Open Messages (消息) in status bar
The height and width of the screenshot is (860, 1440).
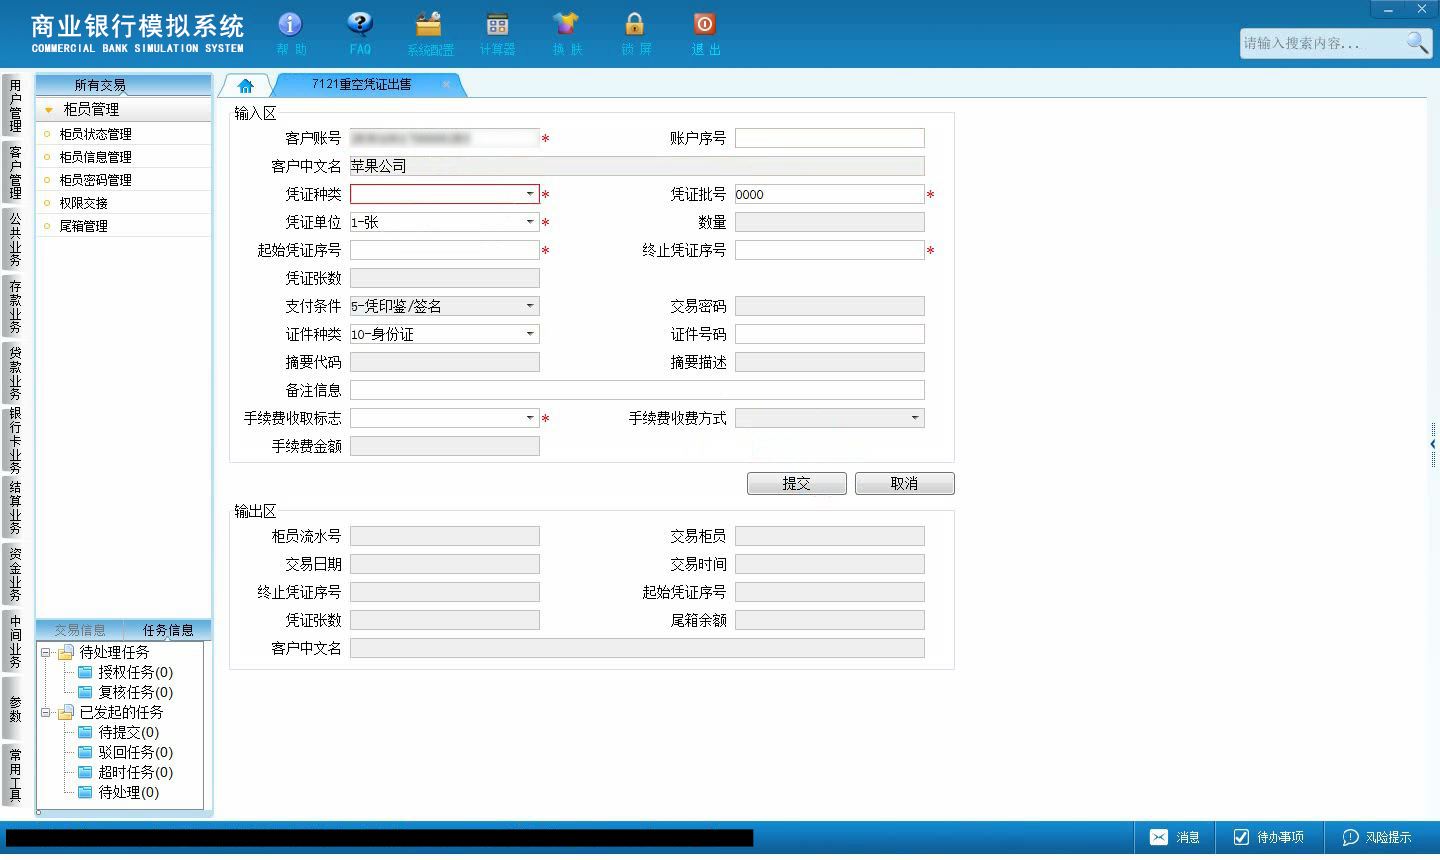click(1174, 837)
